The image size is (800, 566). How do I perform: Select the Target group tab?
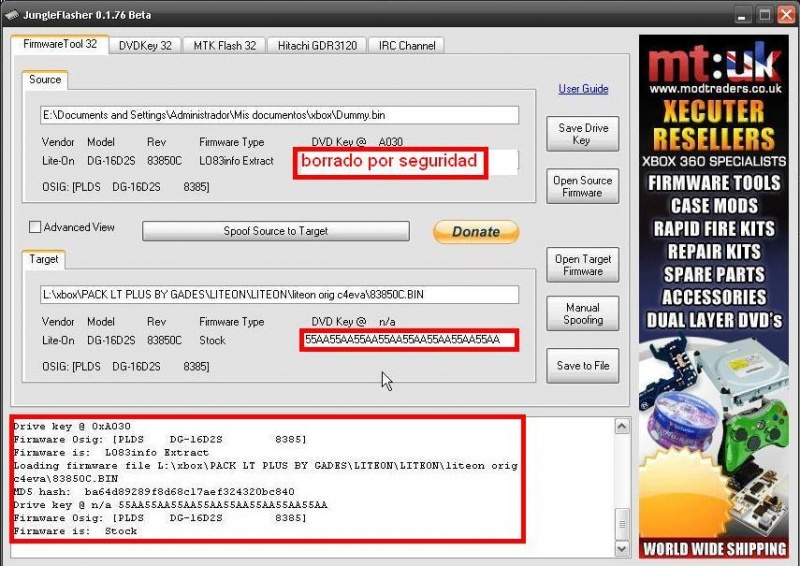(43, 259)
